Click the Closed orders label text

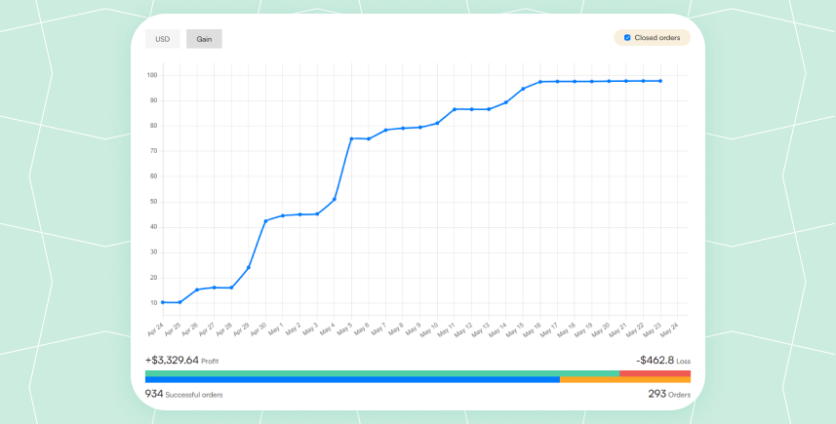(657, 38)
